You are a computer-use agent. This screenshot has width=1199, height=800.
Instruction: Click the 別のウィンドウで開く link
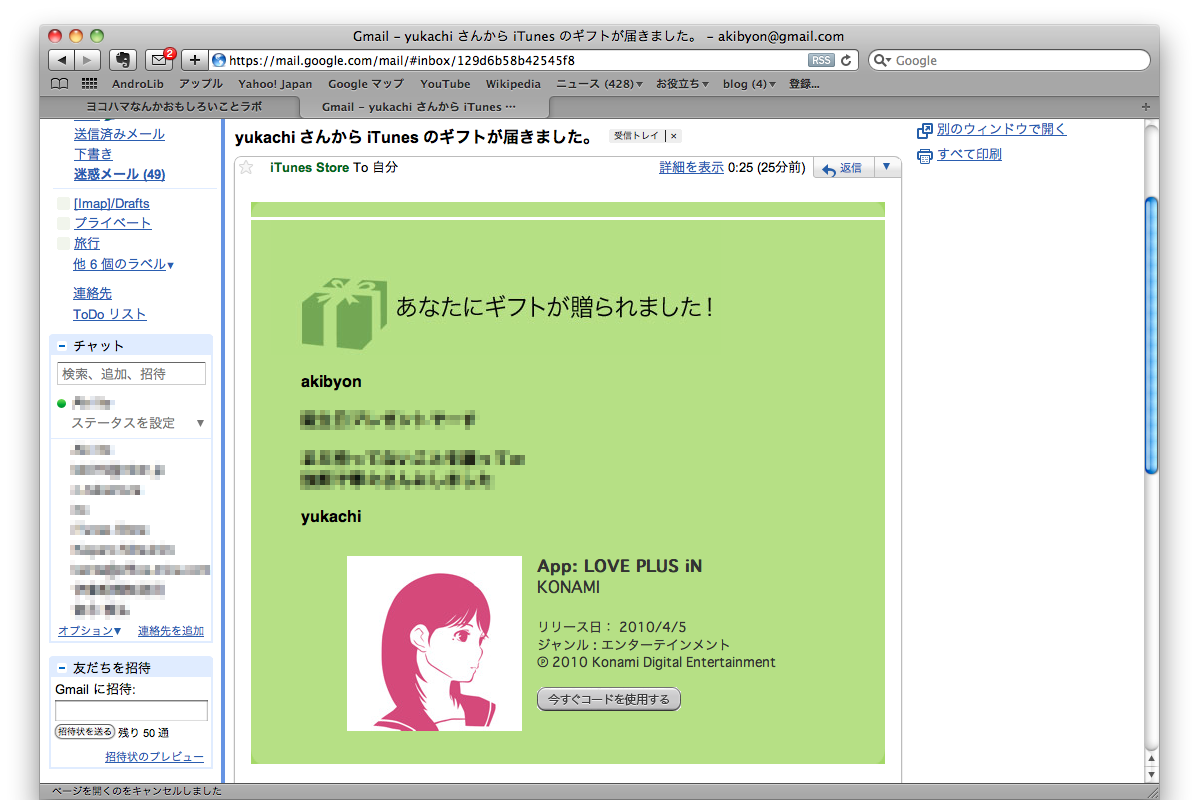click(x=1002, y=129)
